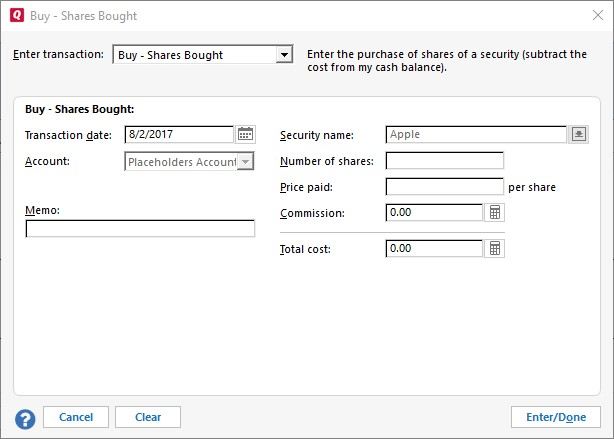614x439 pixels.
Task: Click the Total cost amount field
Action: point(434,248)
